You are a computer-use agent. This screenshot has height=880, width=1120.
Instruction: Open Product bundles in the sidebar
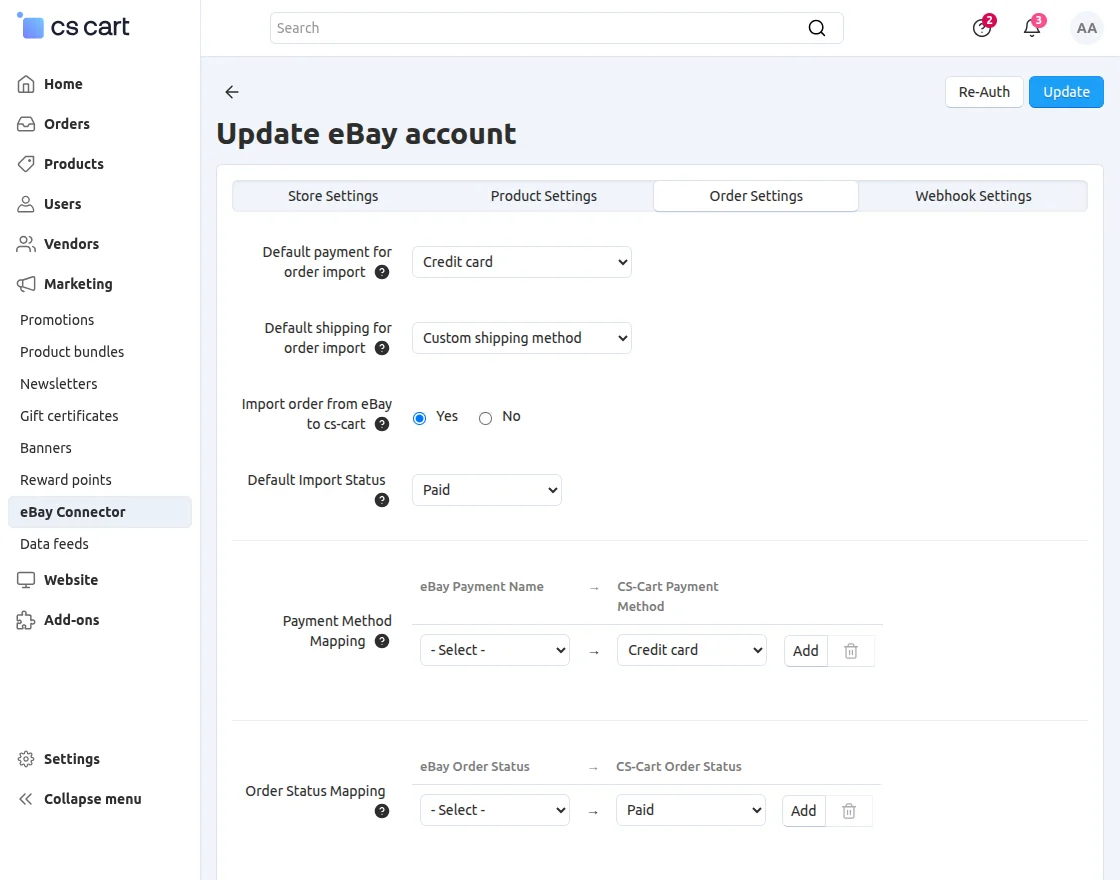72,351
